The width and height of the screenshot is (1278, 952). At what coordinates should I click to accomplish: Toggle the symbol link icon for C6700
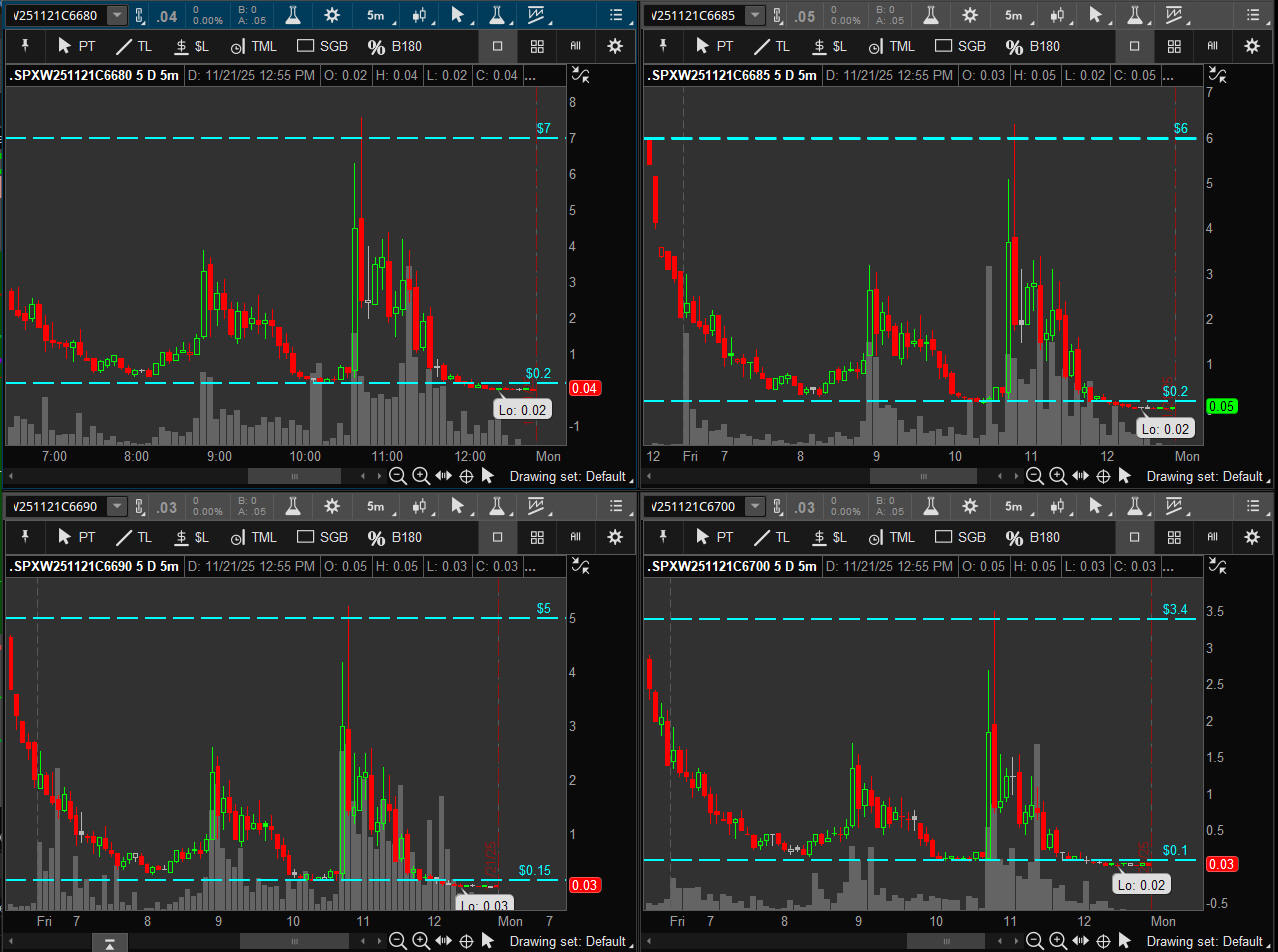click(777, 507)
